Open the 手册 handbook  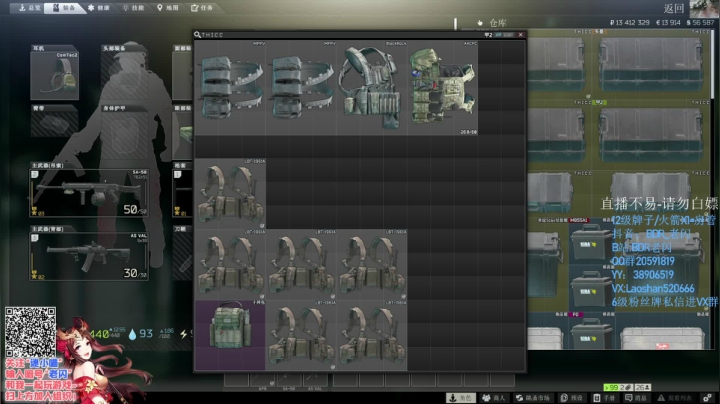604,398
